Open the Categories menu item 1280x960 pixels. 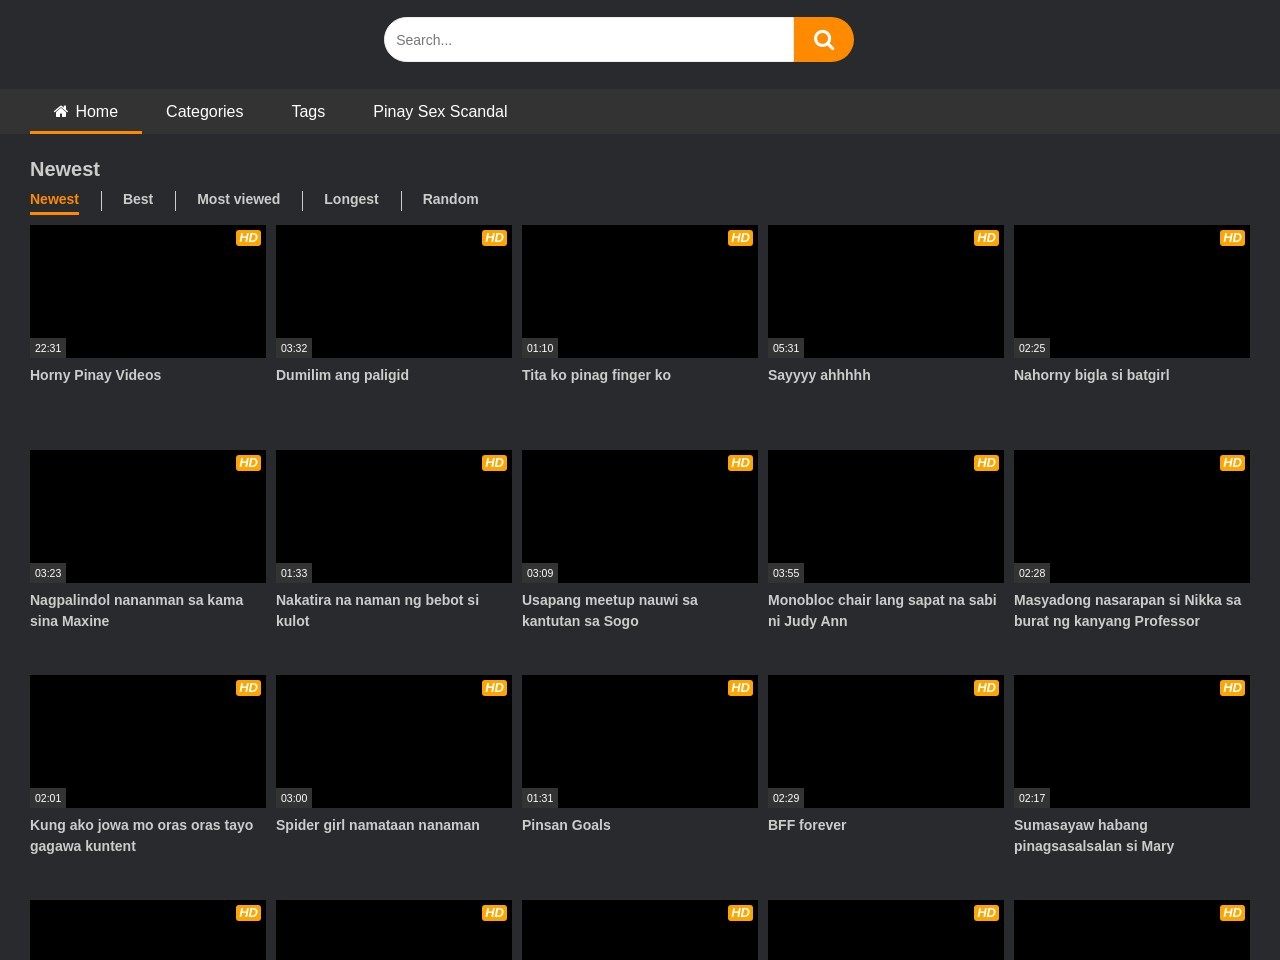coord(204,112)
